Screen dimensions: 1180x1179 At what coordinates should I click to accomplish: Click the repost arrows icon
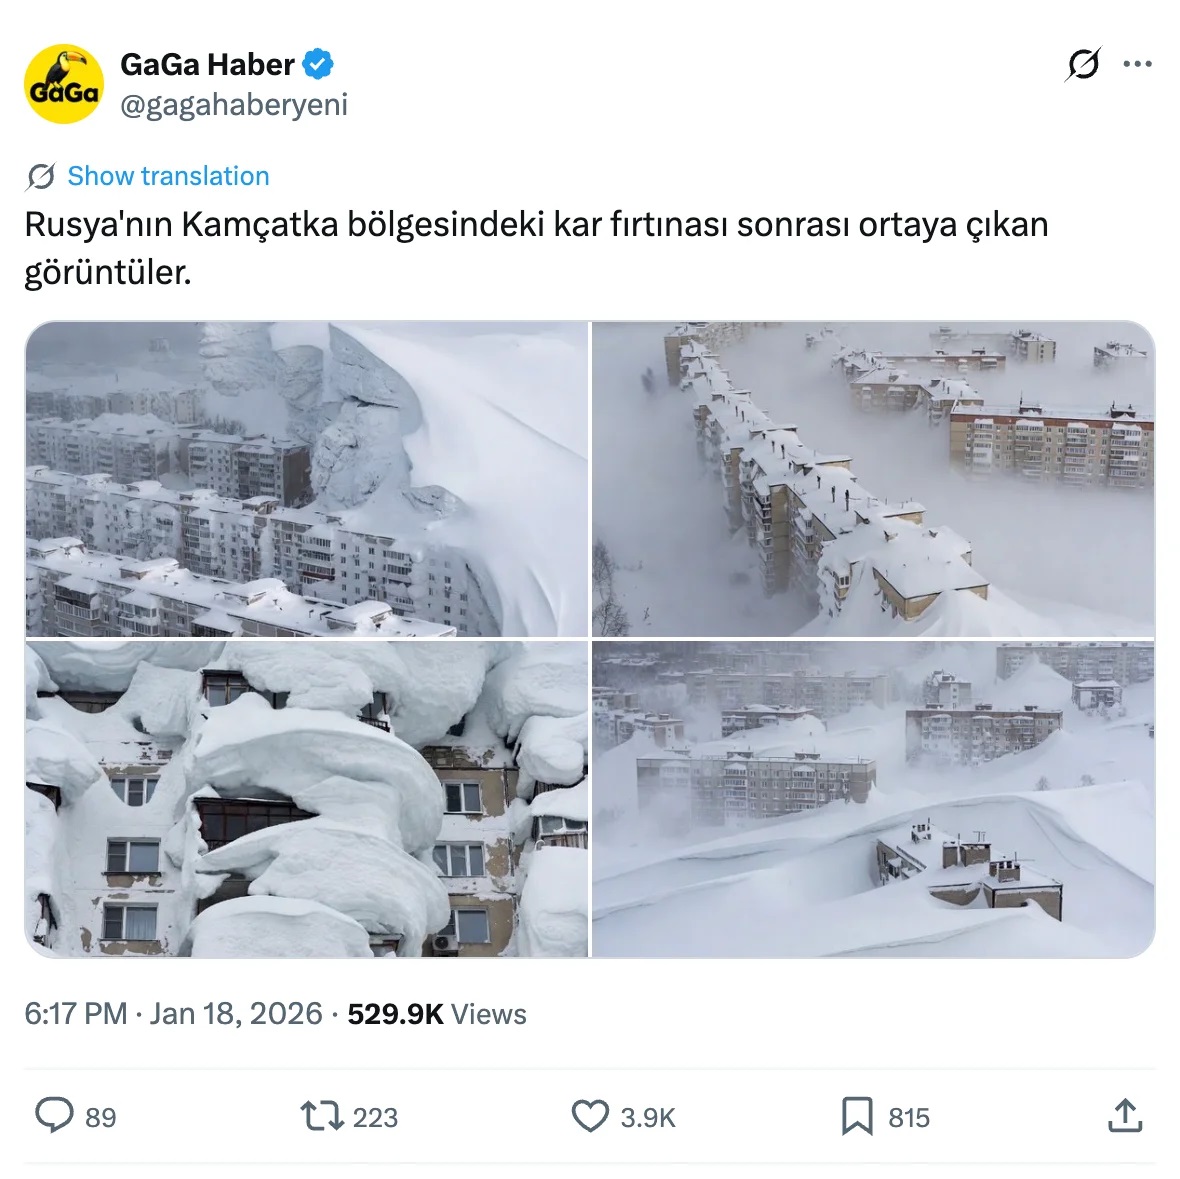coord(322,1117)
